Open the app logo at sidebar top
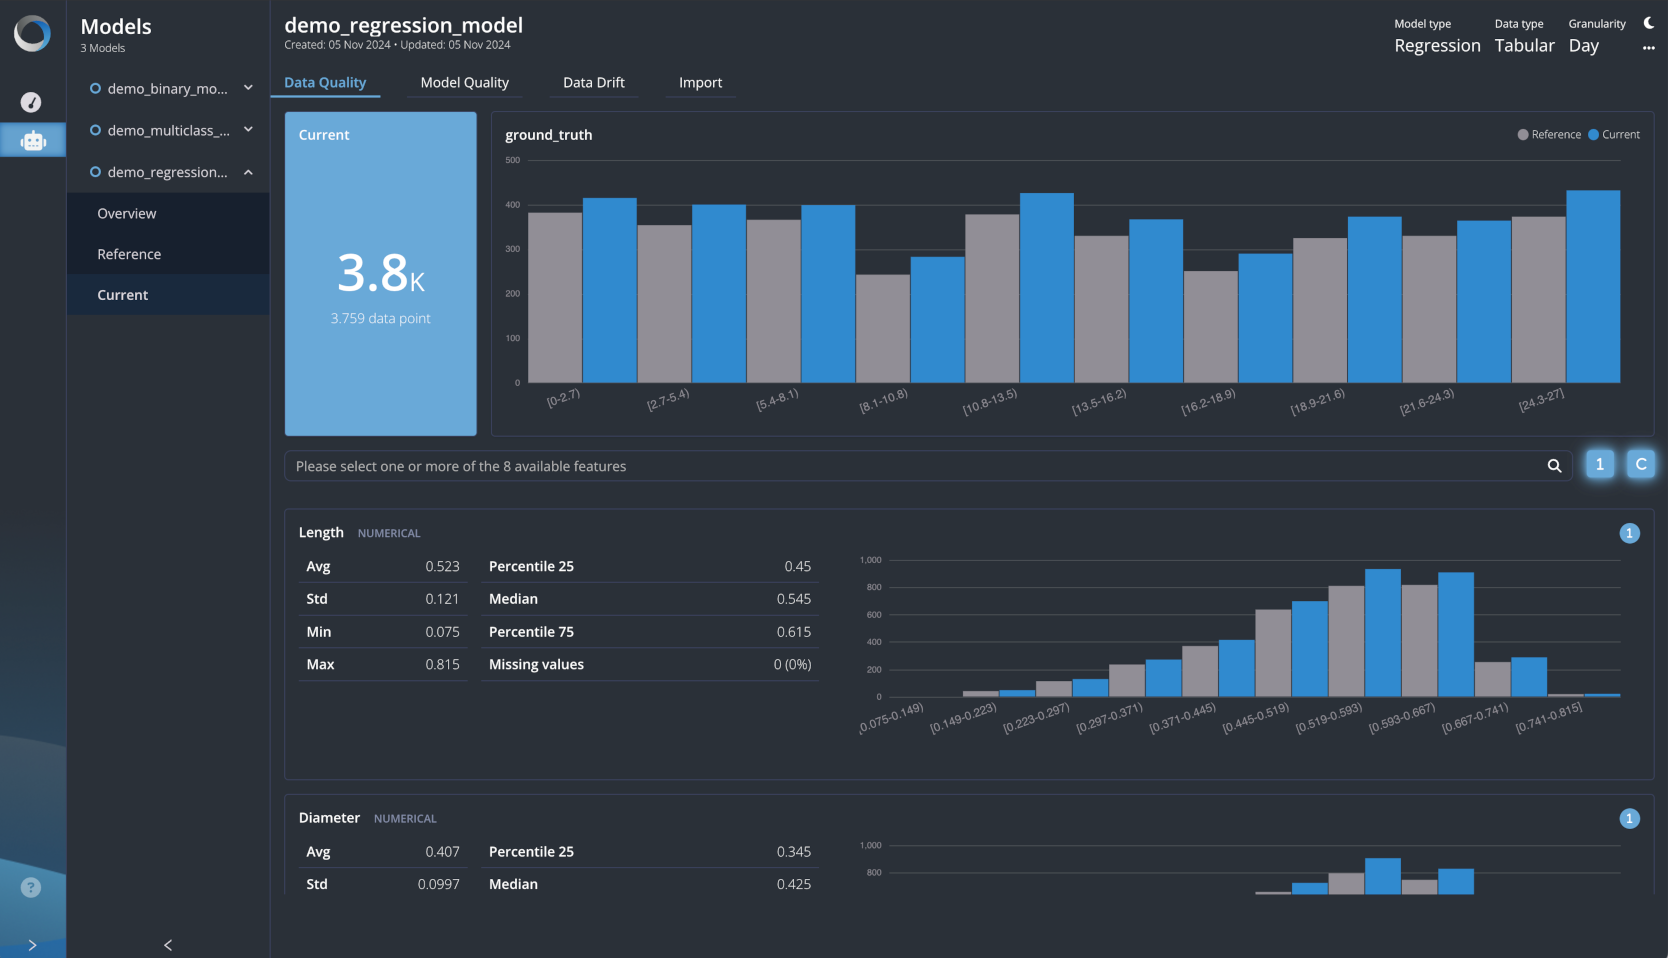Viewport: 1668px width, 958px height. (32, 33)
